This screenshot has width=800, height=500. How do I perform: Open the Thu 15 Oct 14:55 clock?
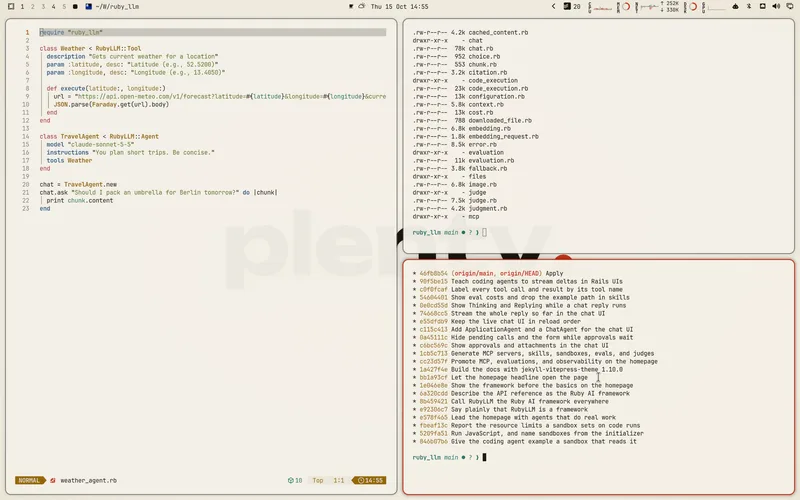pos(399,7)
